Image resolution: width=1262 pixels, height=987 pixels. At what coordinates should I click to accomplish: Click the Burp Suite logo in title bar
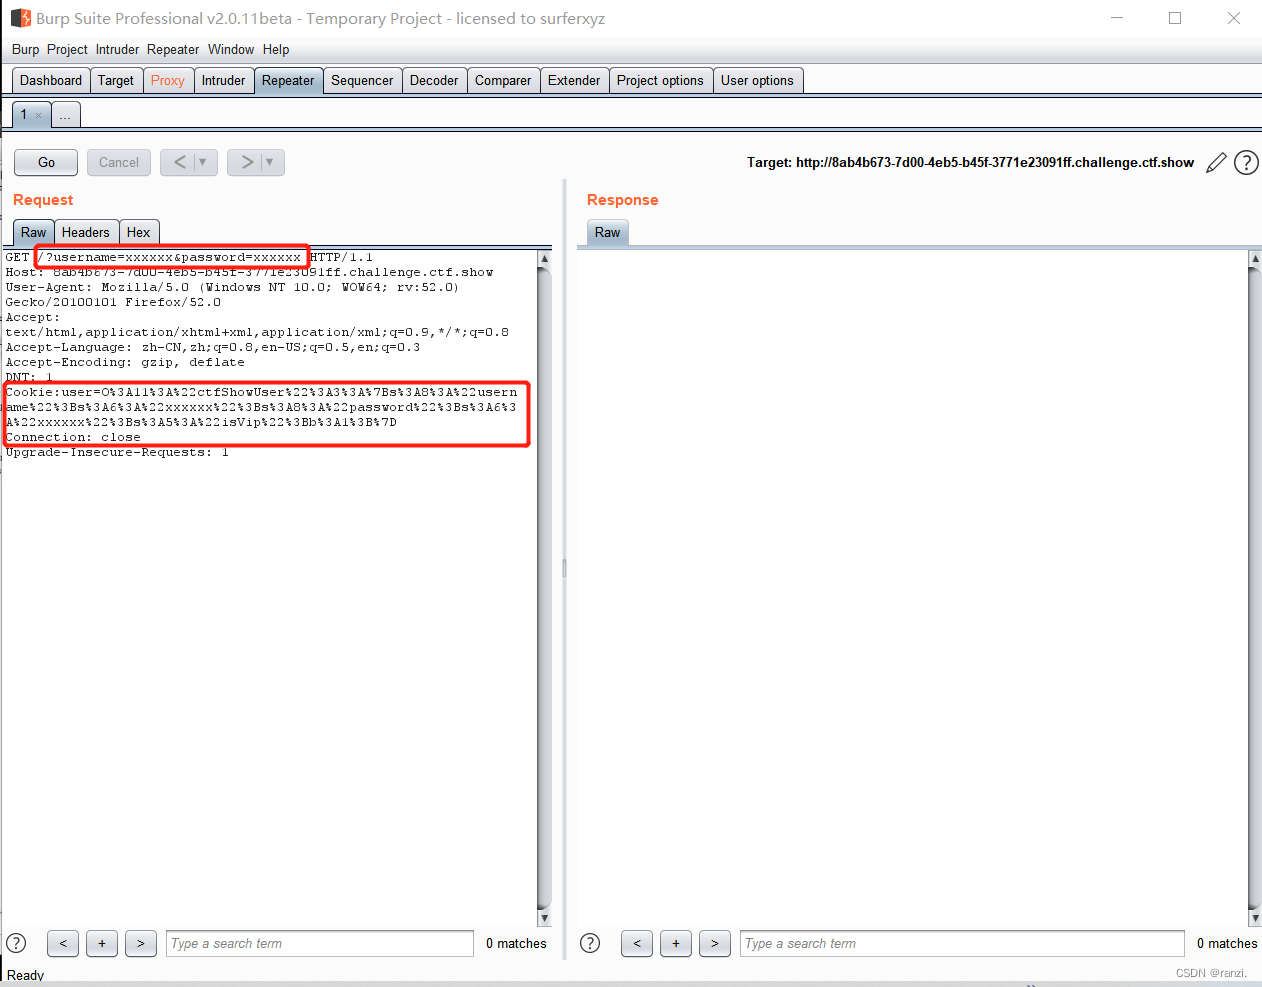[21, 18]
